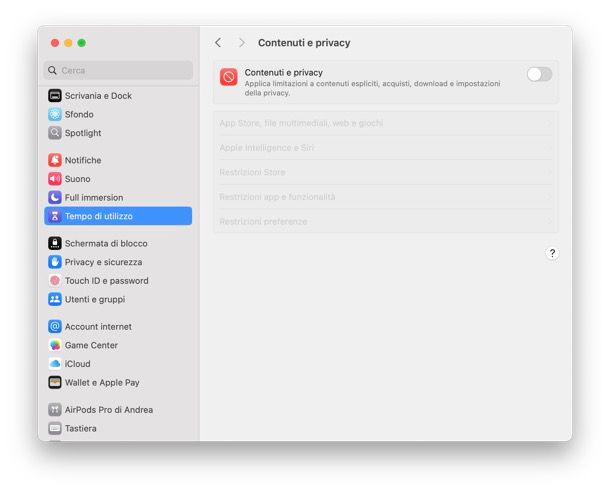Screen dimensions: 610x491
Task: Select Tempo di utilizzo in sidebar
Action: point(118,216)
